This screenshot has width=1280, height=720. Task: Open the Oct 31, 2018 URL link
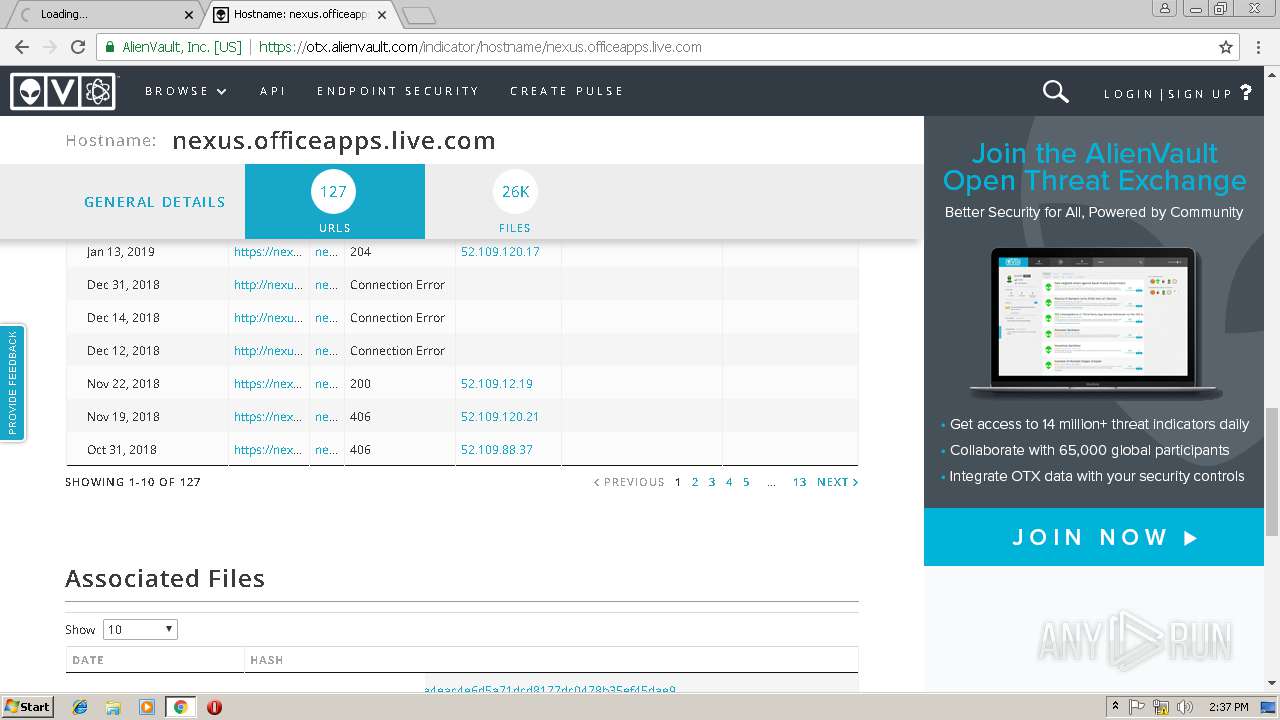[x=268, y=450]
